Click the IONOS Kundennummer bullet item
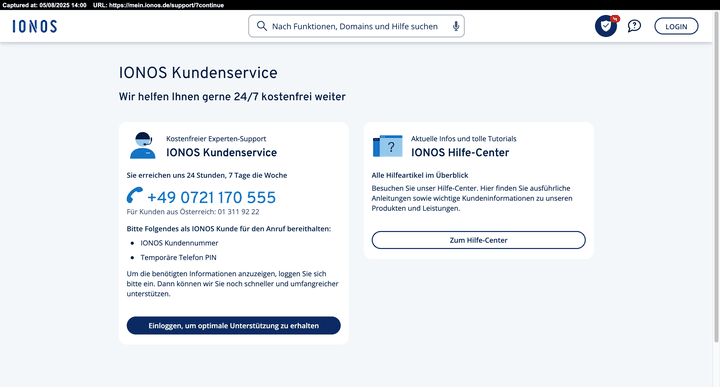The height and width of the screenshot is (387, 720). pos(180,243)
